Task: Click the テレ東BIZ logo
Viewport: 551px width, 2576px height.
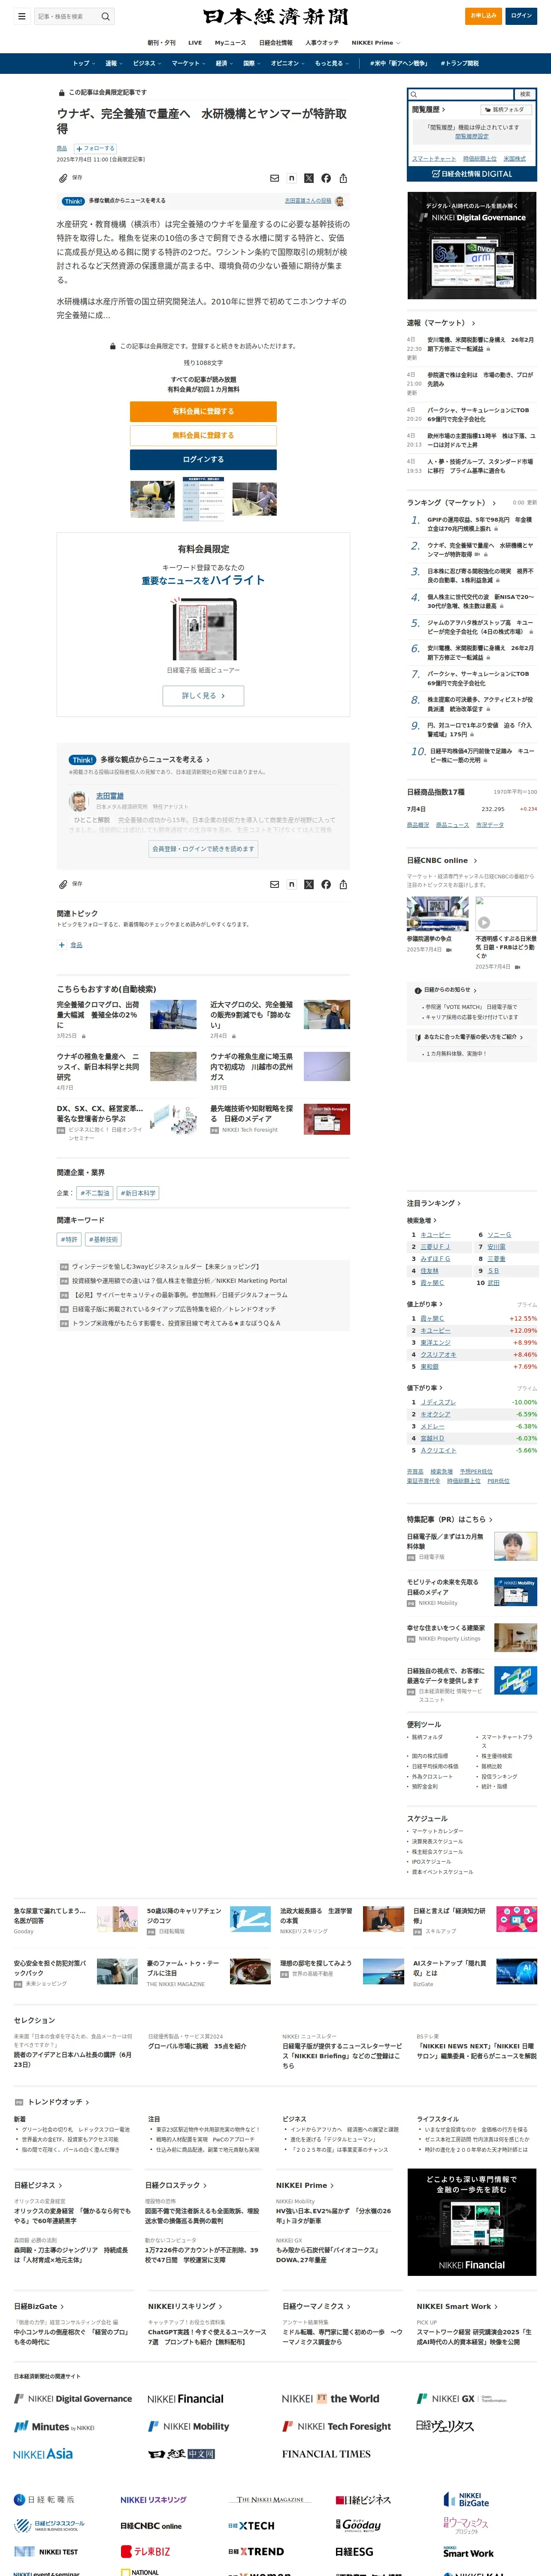Action: pyautogui.click(x=146, y=2551)
